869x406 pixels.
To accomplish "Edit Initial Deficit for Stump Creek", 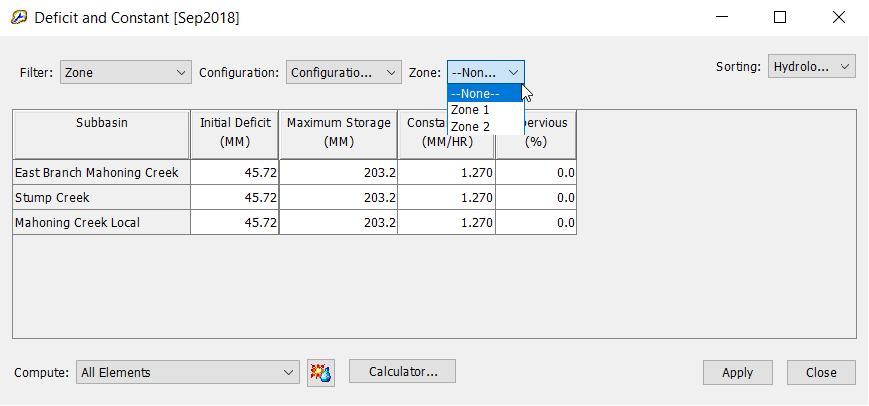I will tap(235, 198).
